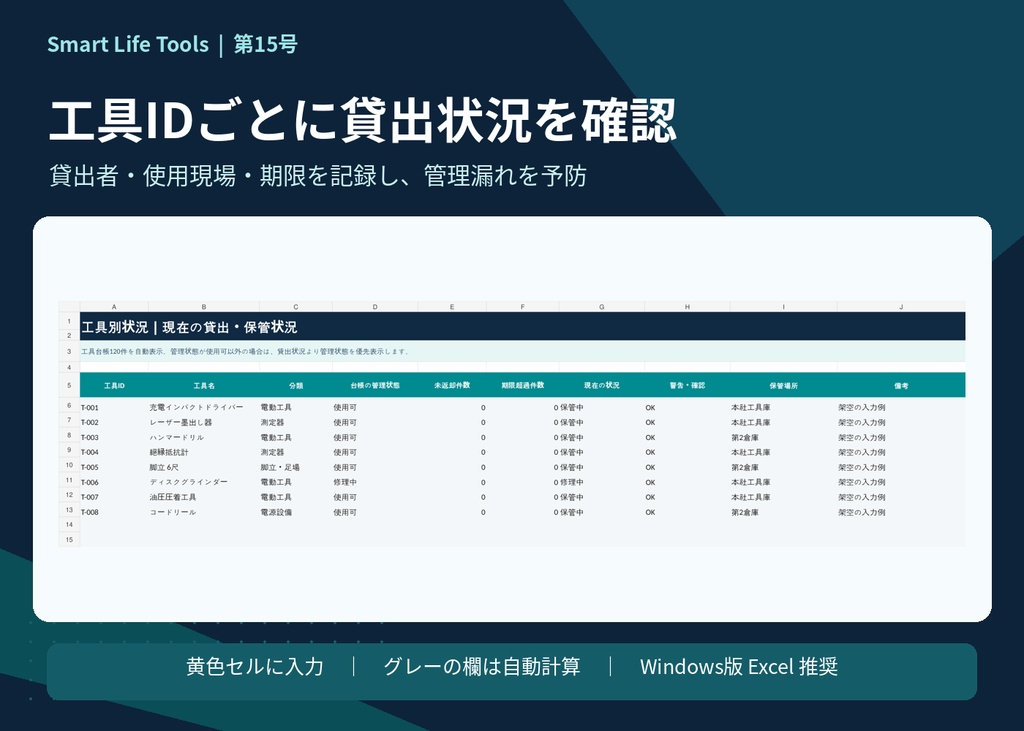Click 架空の入力例 note in T-005 row

click(901, 468)
